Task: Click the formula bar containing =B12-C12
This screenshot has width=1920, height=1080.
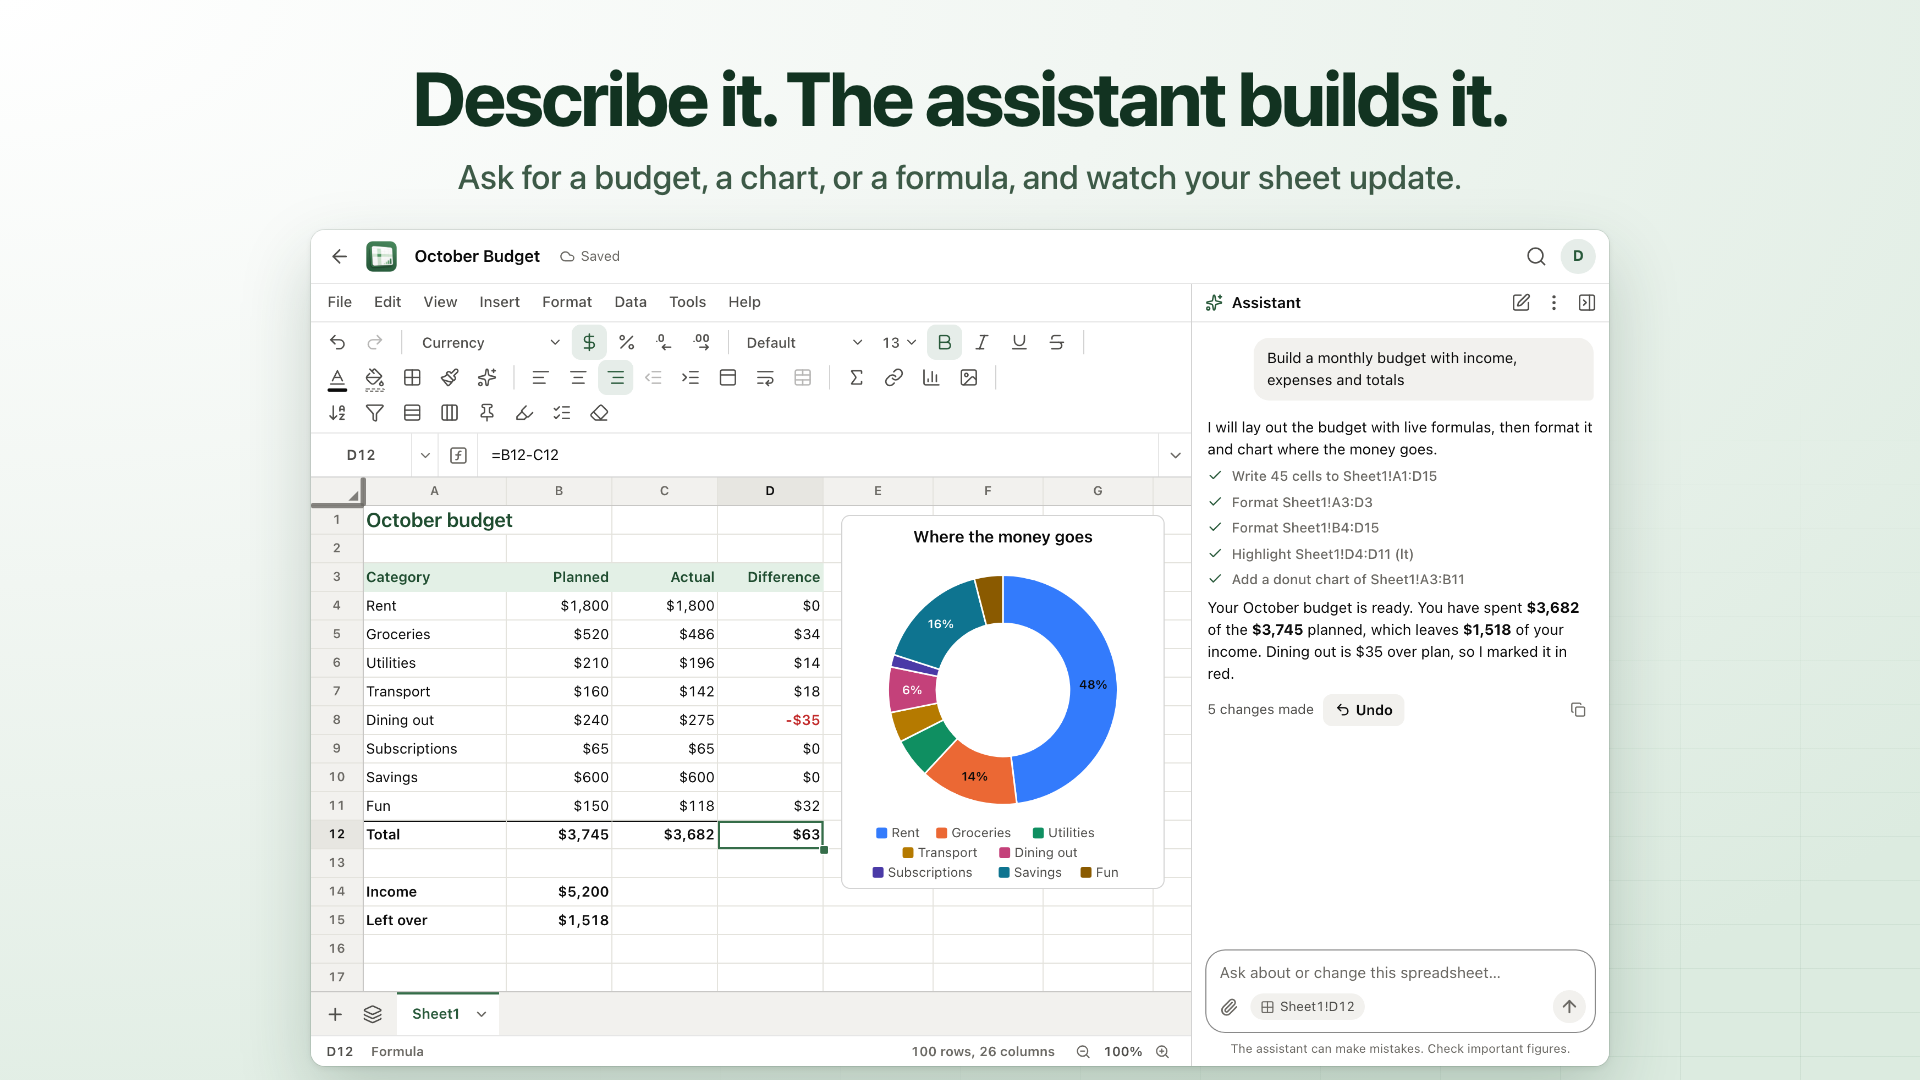Action: coord(820,455)
